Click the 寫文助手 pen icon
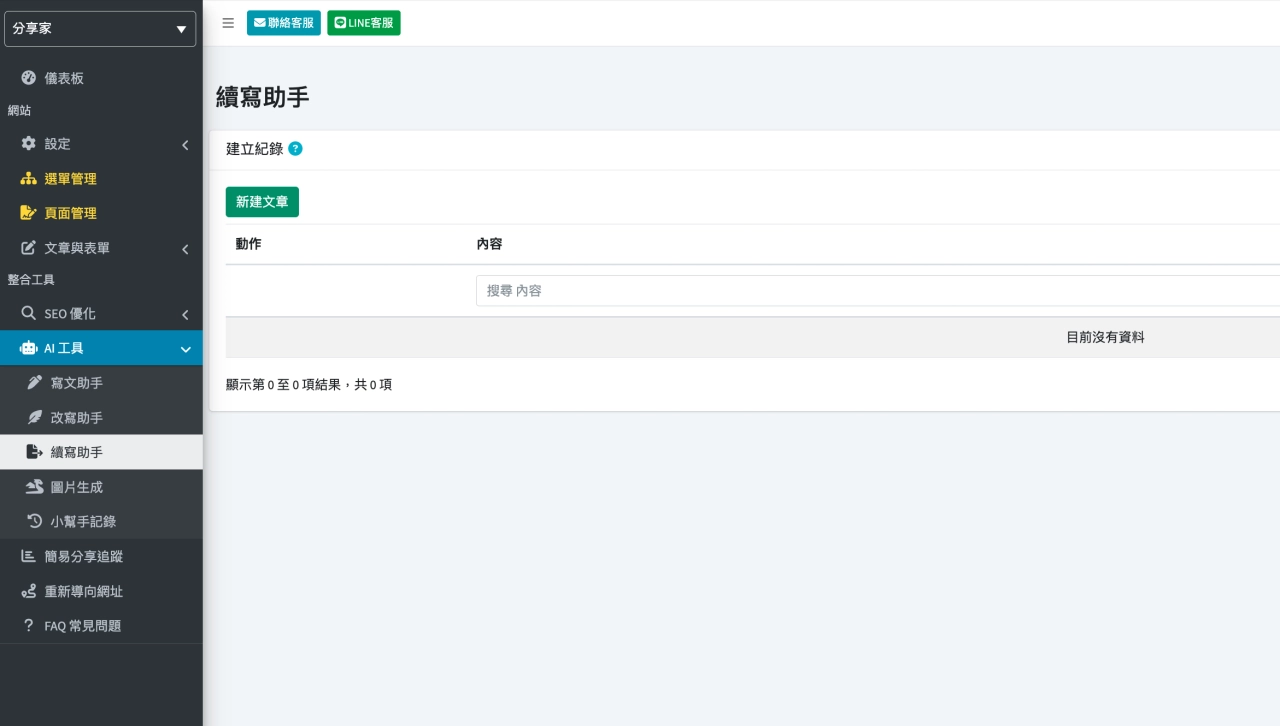The width and height of the screenshot is (1280, 726). point(35,383)
